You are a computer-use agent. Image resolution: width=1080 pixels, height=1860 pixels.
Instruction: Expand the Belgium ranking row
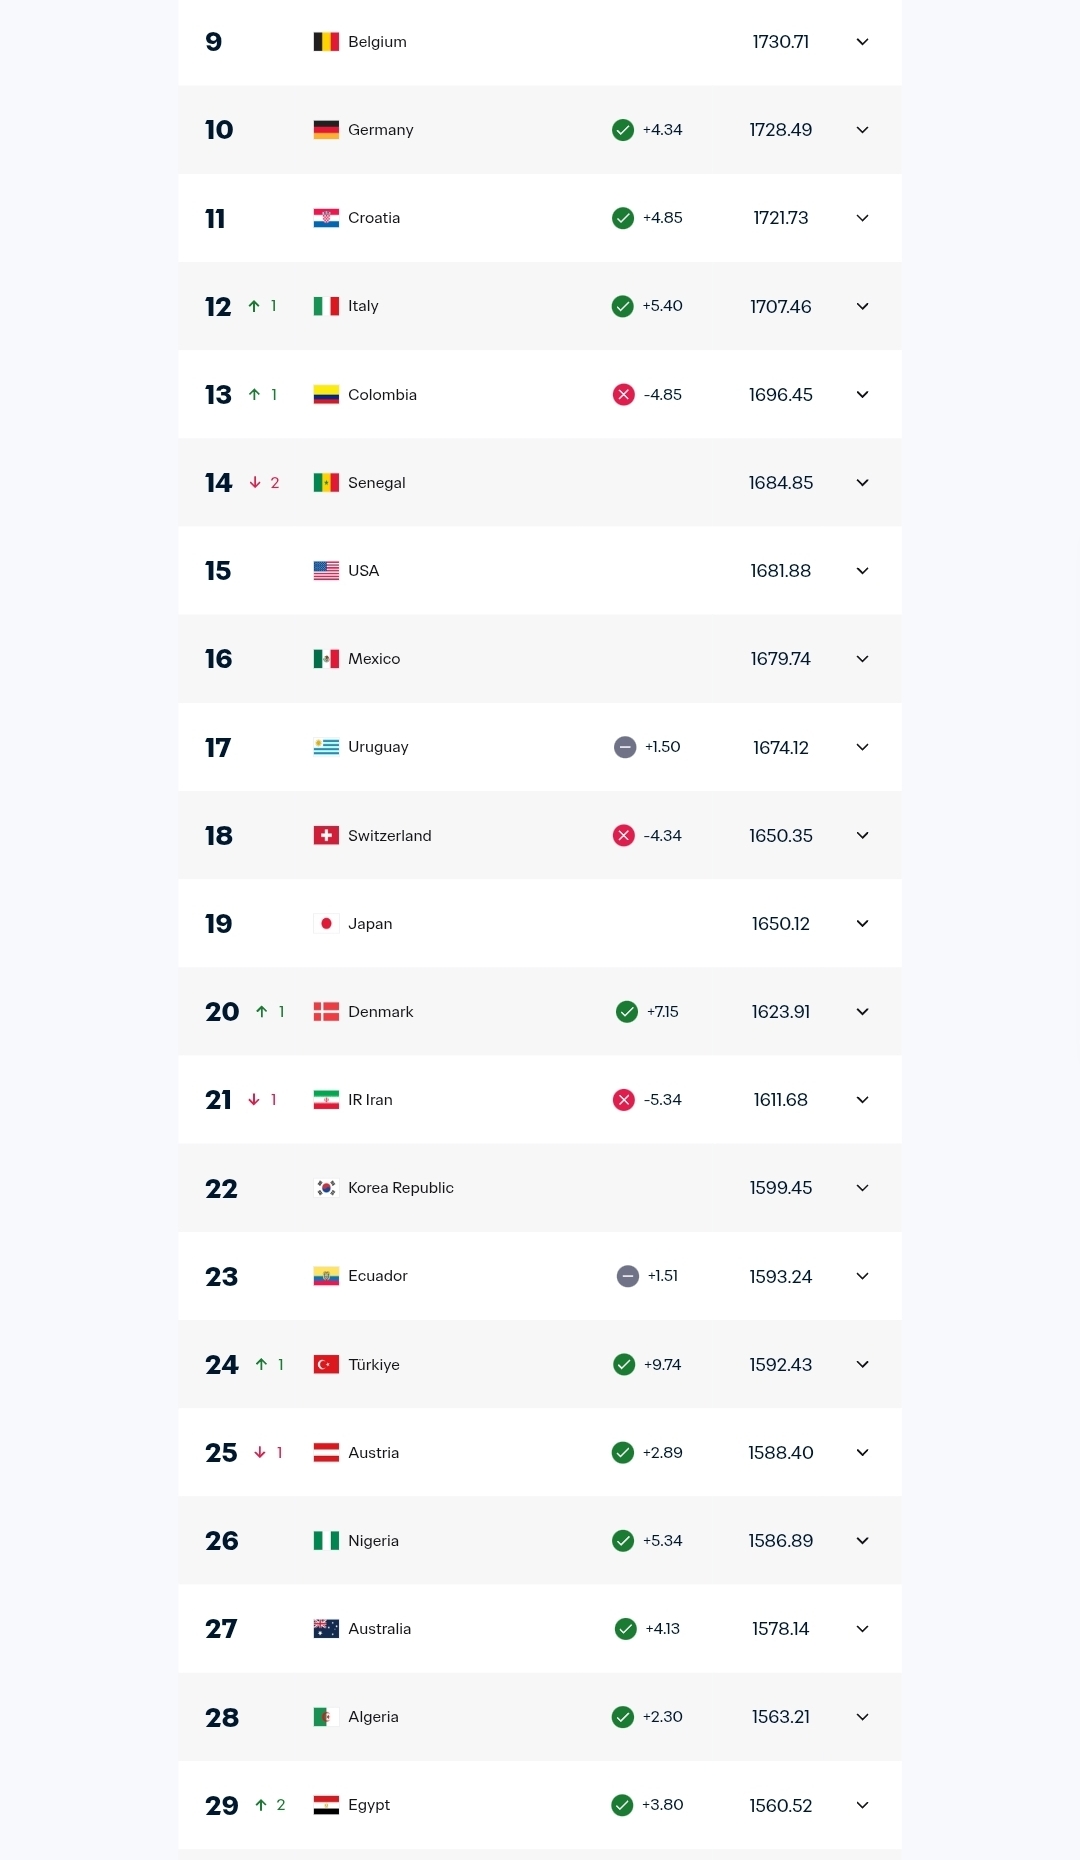click(x=863, y=42)
